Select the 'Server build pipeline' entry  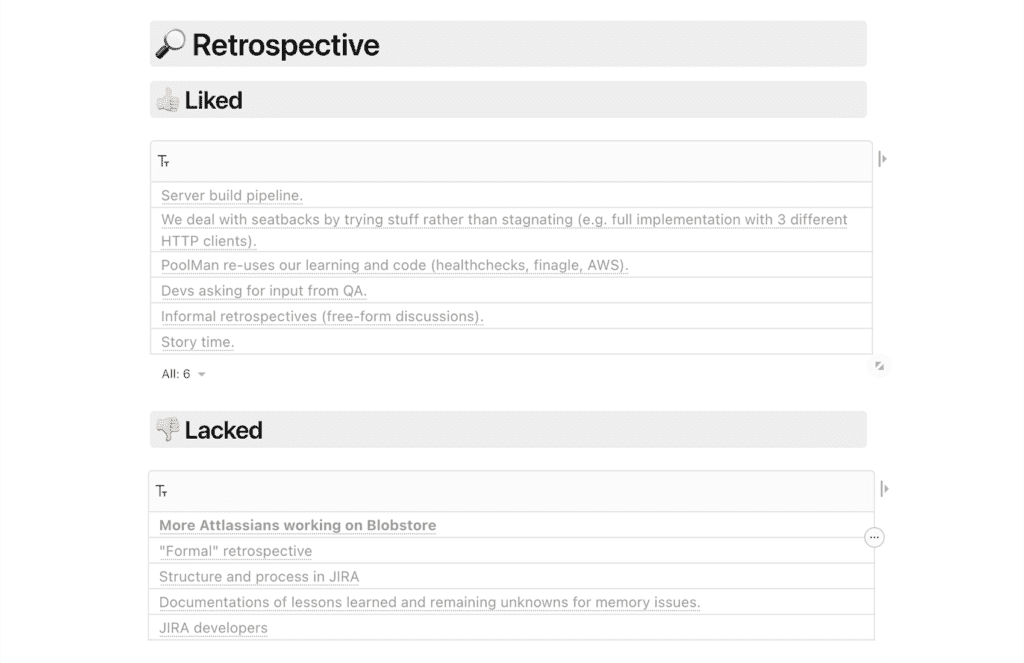pyautogui.click(x=230, y=195)
